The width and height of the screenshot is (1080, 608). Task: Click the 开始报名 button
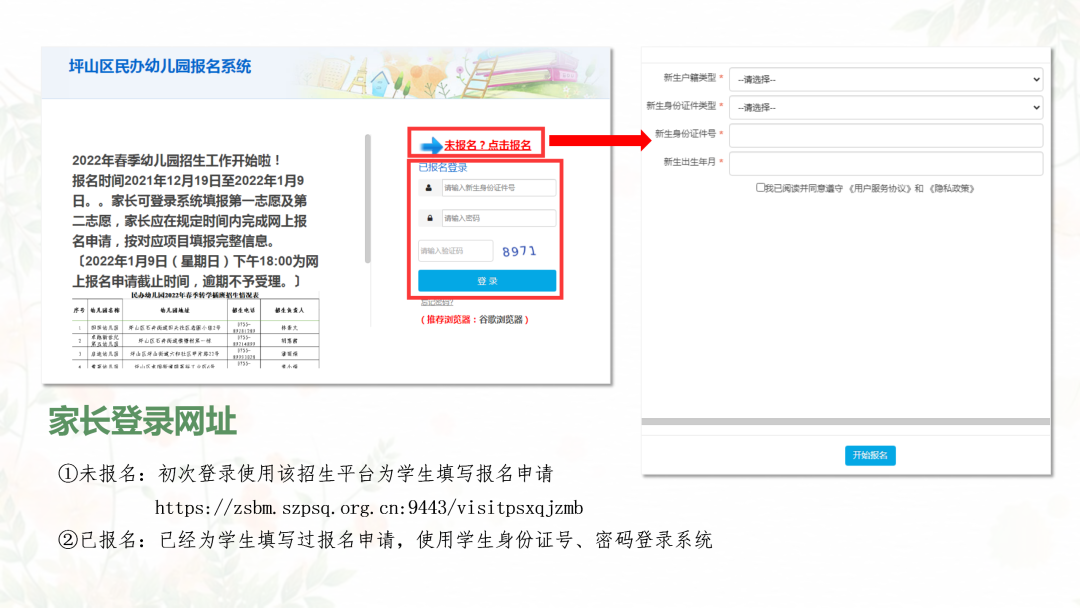coord(870,454)
